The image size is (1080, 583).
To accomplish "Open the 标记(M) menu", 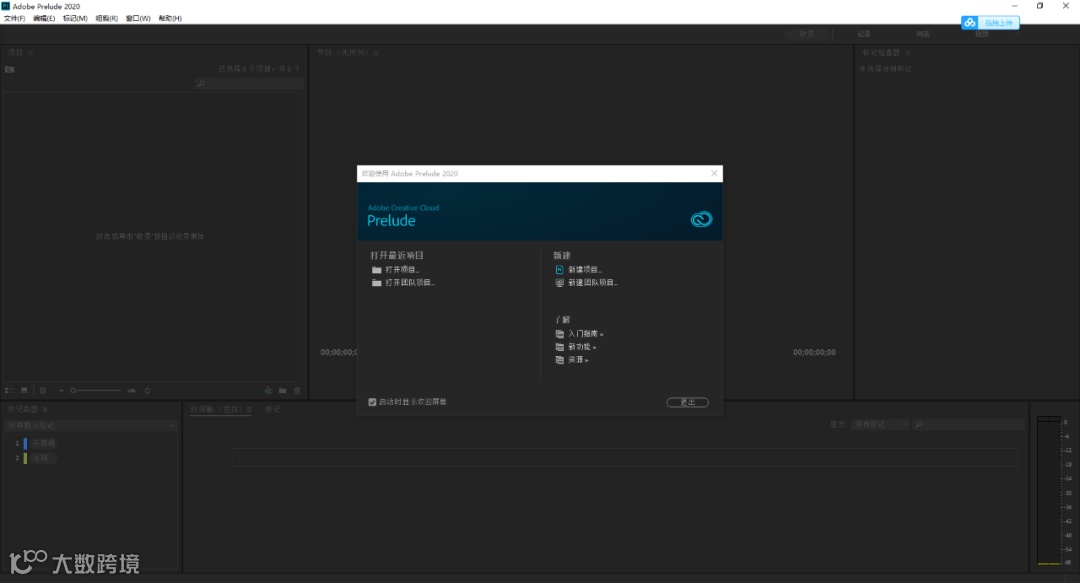I will (x=75, y=19).
